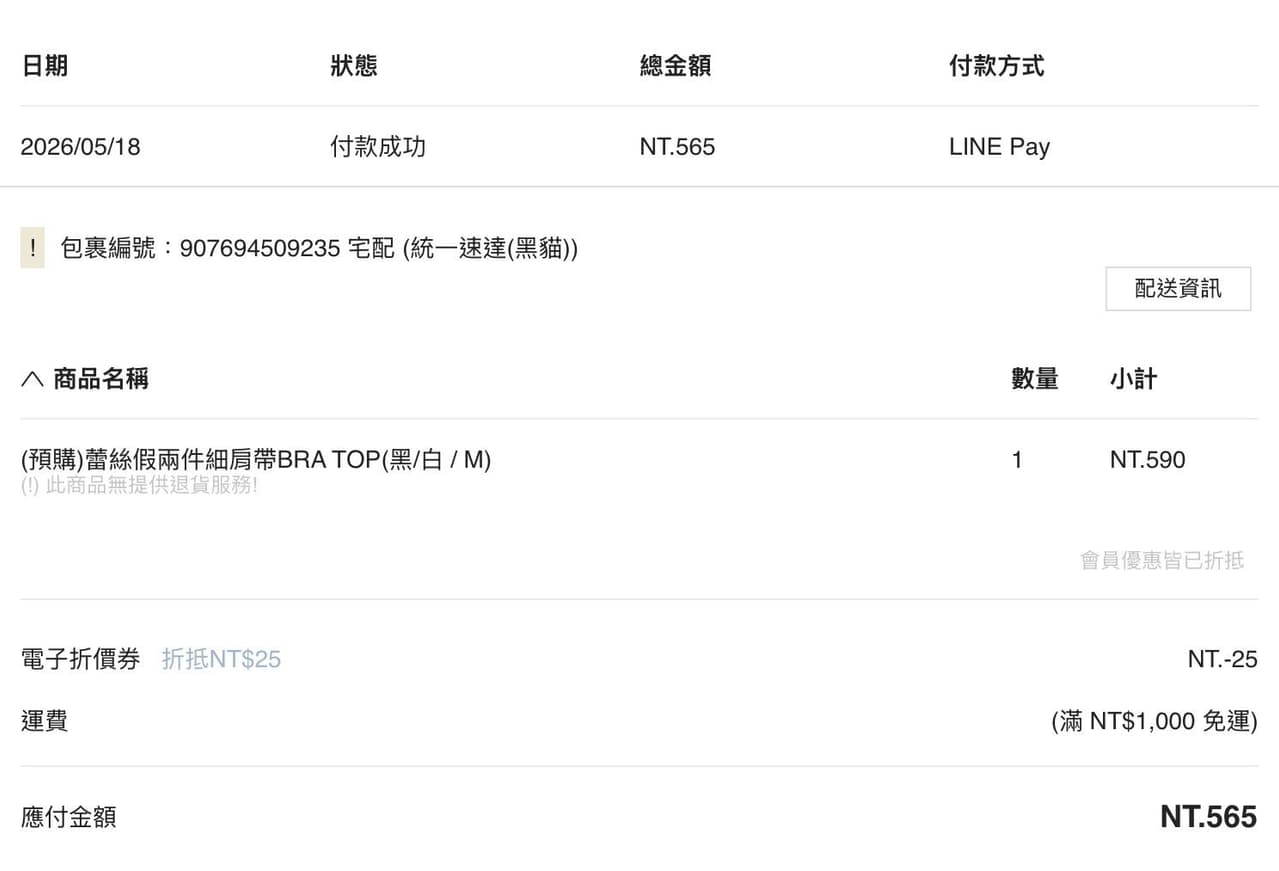Click the 付款方式 column header
Viewport: 1279px width, 871px height.
click(x=996, y=66)
